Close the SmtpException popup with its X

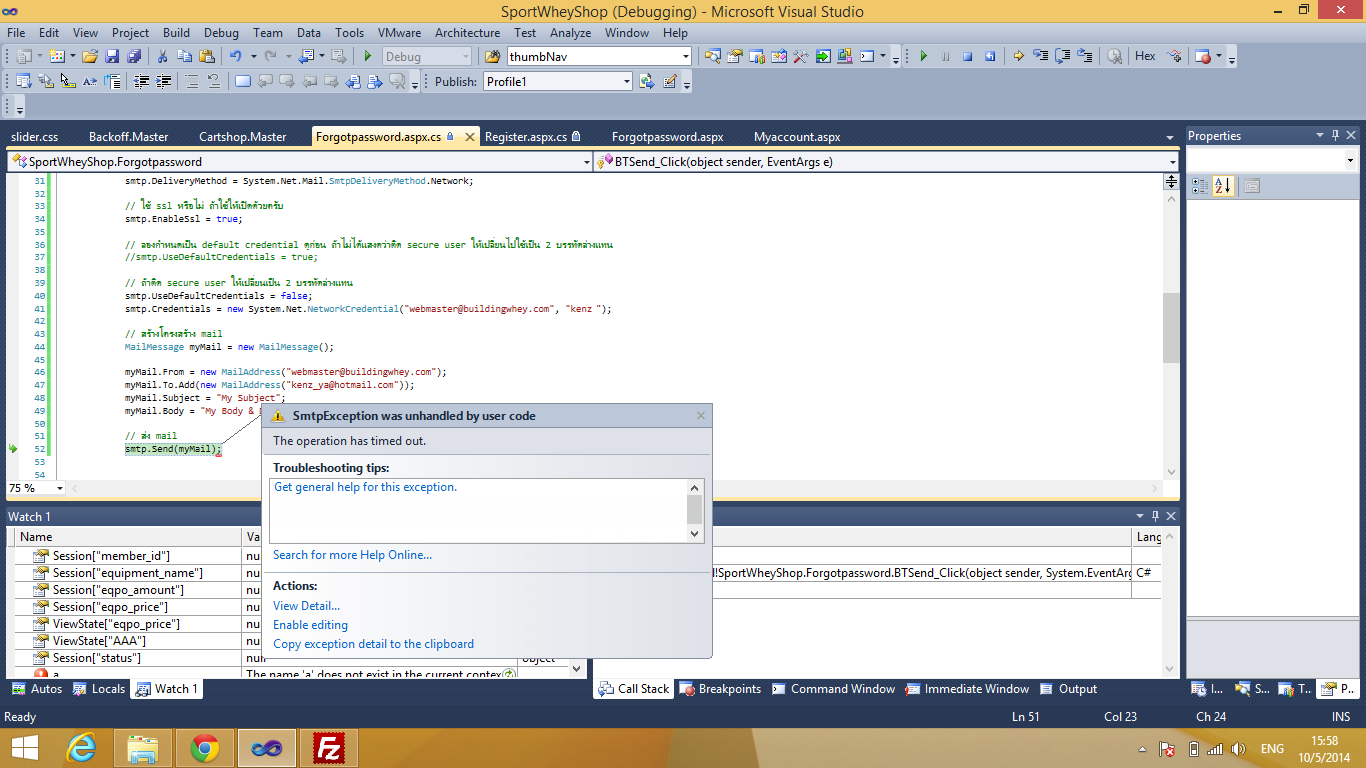[701, 415]
